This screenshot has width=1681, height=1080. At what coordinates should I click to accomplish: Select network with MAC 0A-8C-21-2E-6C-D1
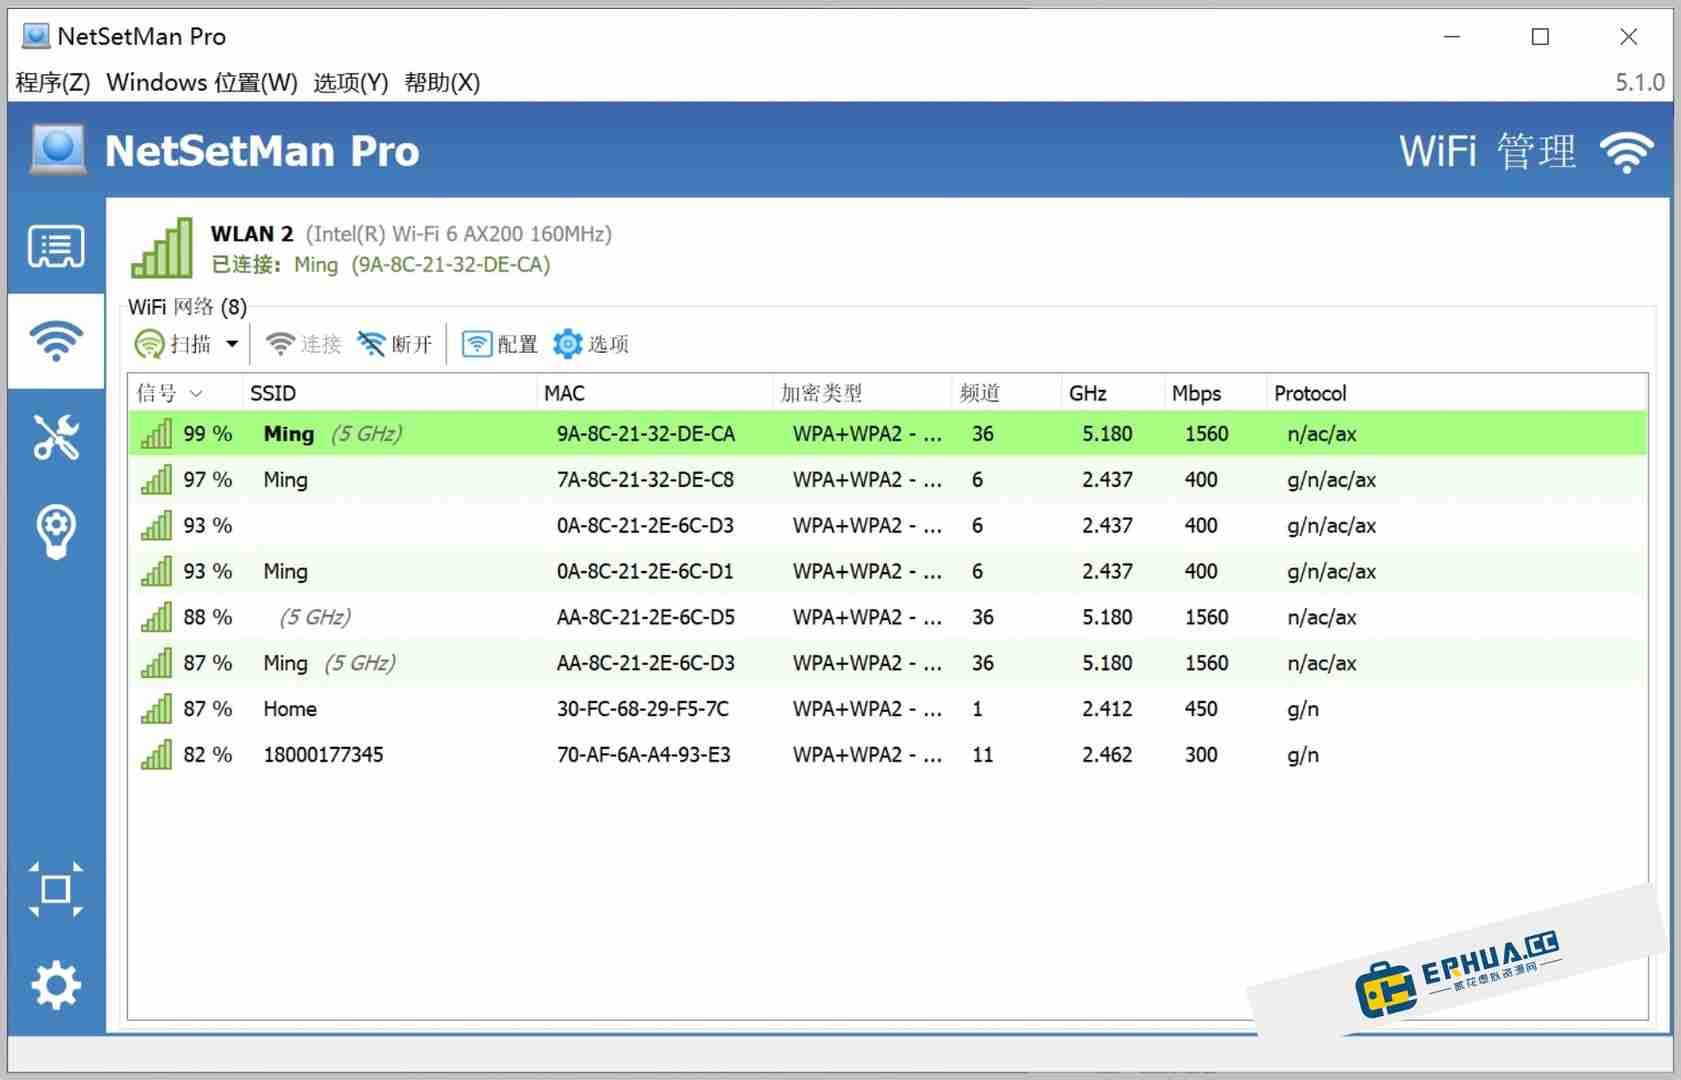[887, 572]
